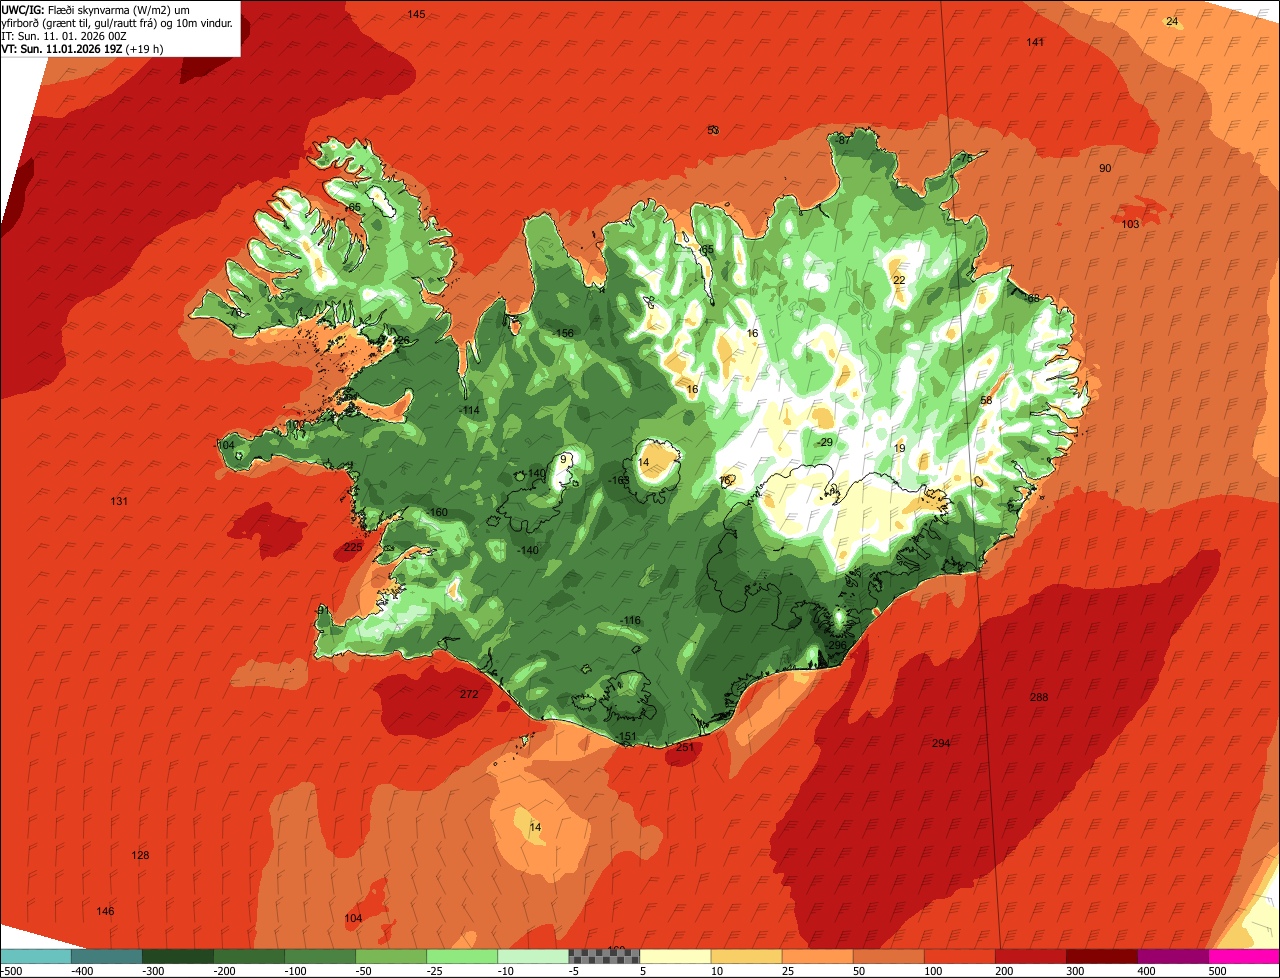Click the map value '146'
The height and width of the screenshot is (978, 1280).
(x=105, y=911)
